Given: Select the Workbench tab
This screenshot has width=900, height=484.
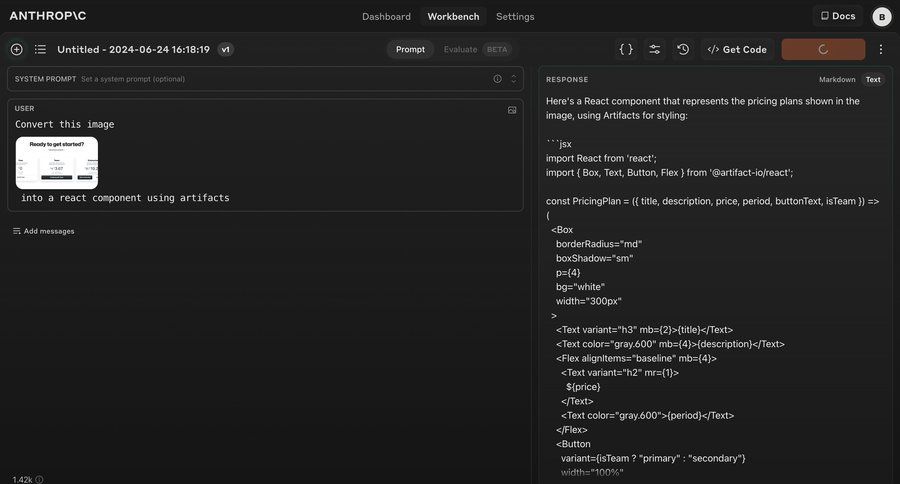Looking at the screenshot, I should (453, 17).
